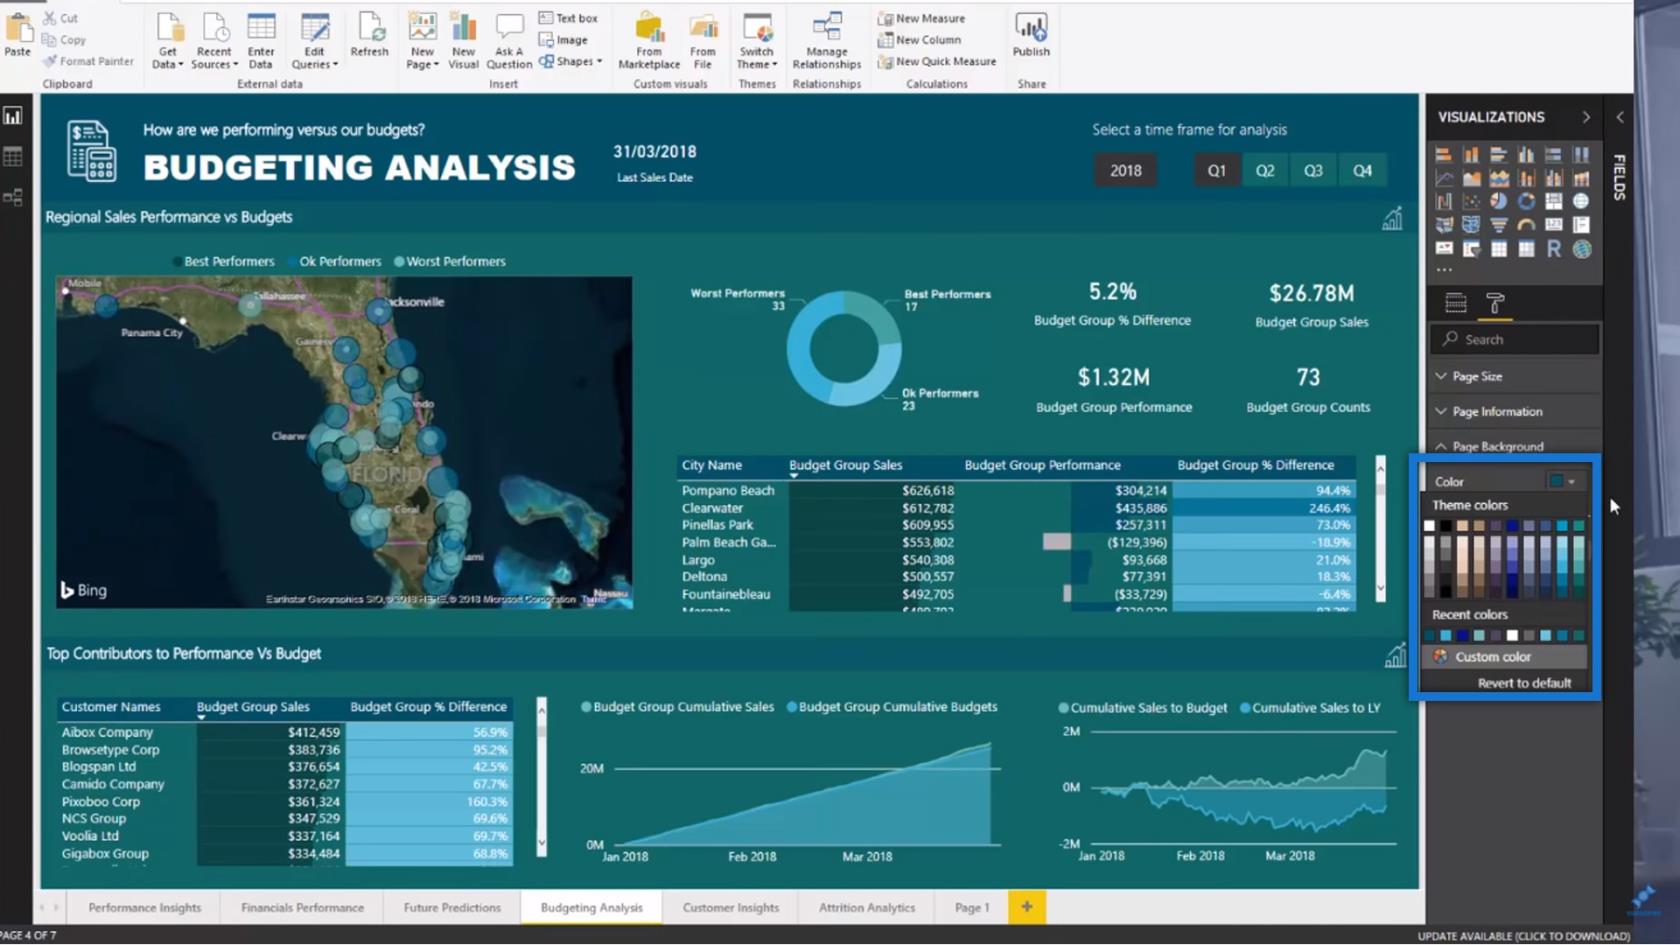Click the Refresh icon in ribbon
Screen dimensions: 1680x945
369,36
